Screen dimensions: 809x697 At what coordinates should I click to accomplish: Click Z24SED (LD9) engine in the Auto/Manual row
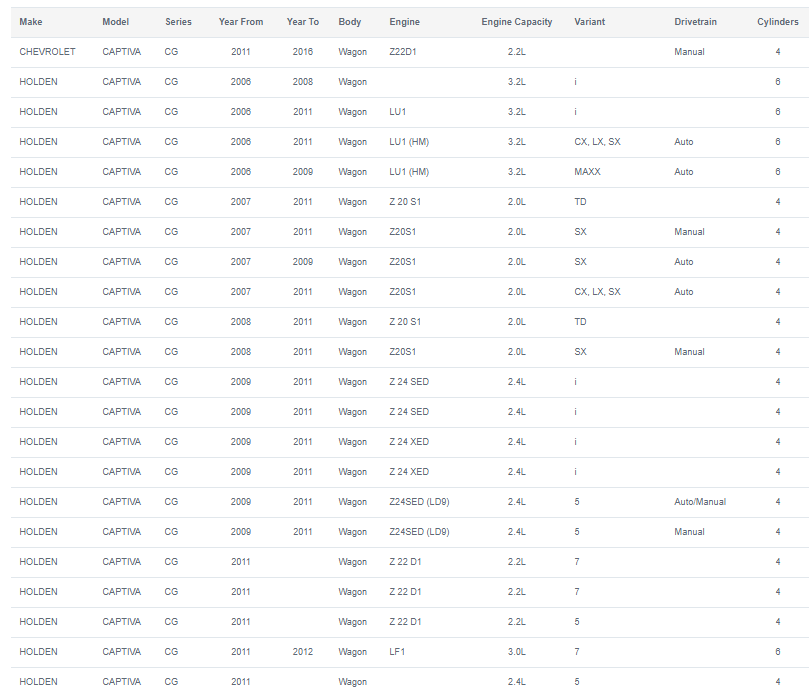(419, 501)
